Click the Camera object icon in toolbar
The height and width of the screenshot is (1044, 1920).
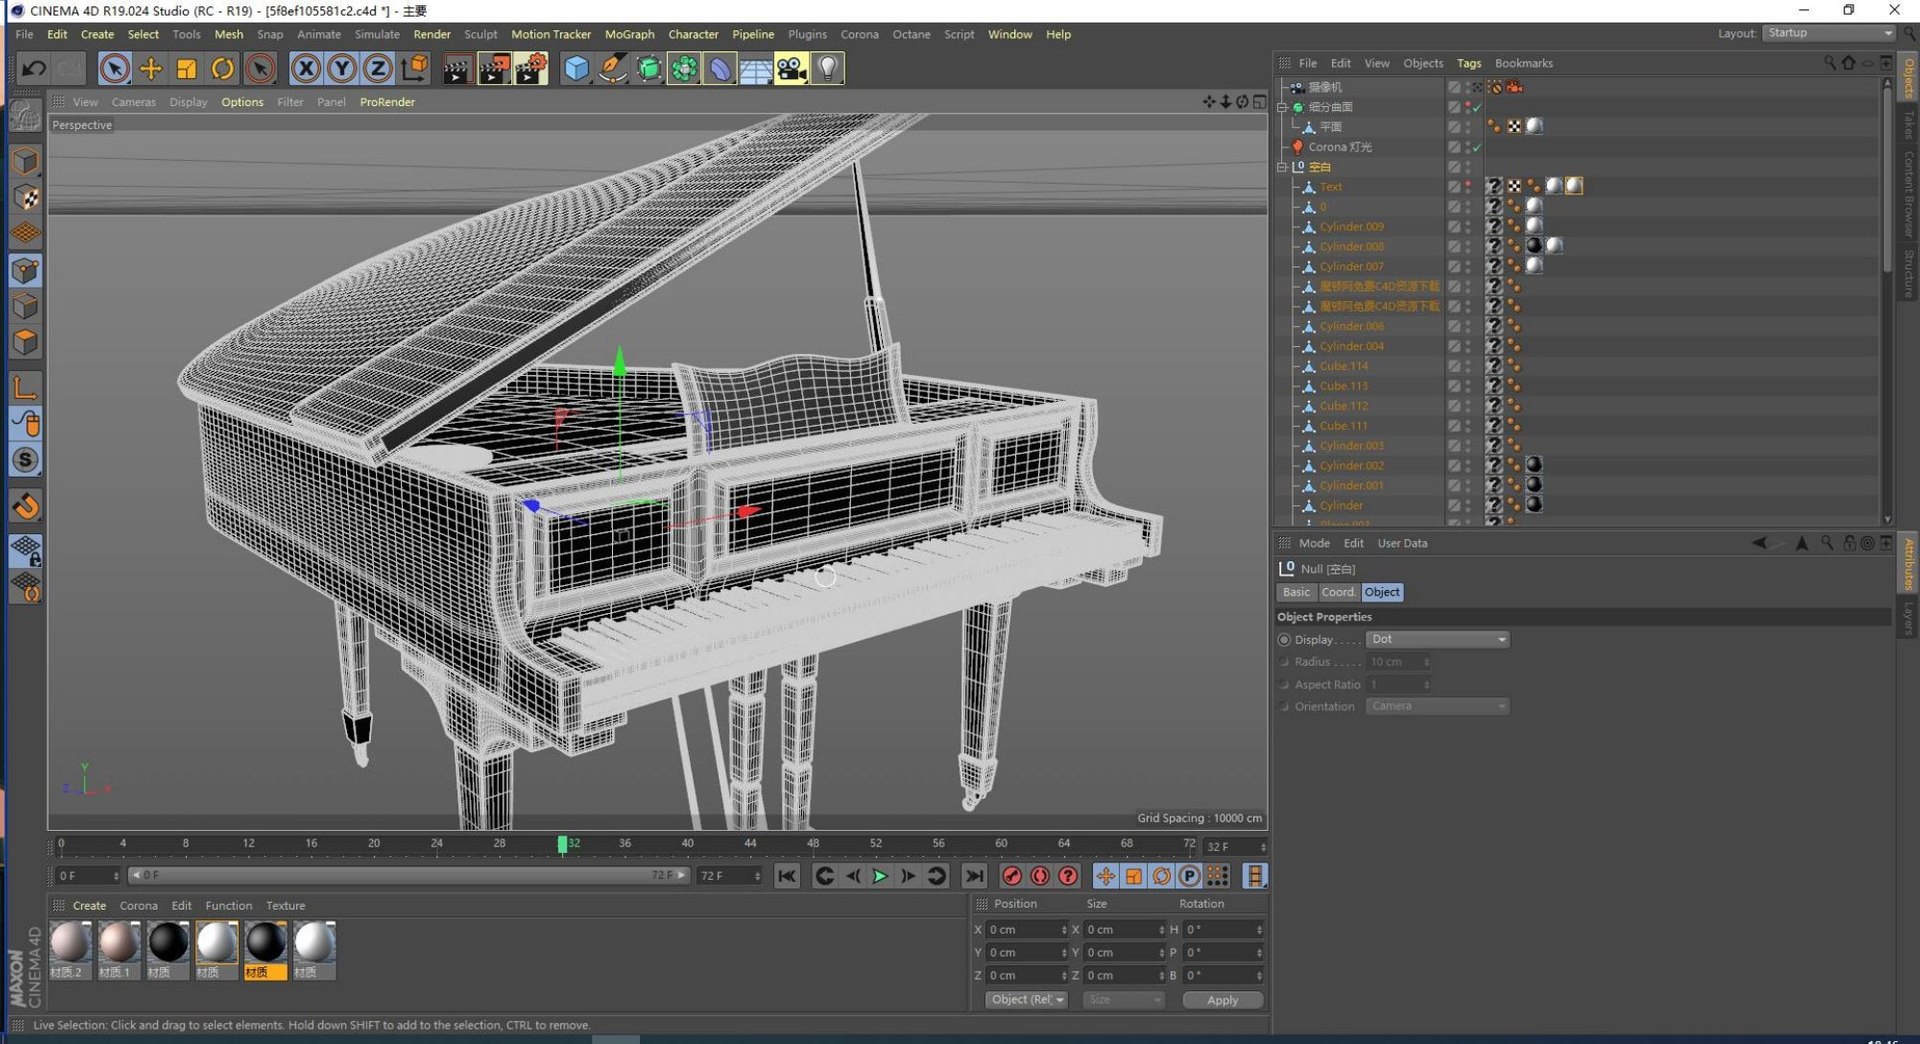791,68
